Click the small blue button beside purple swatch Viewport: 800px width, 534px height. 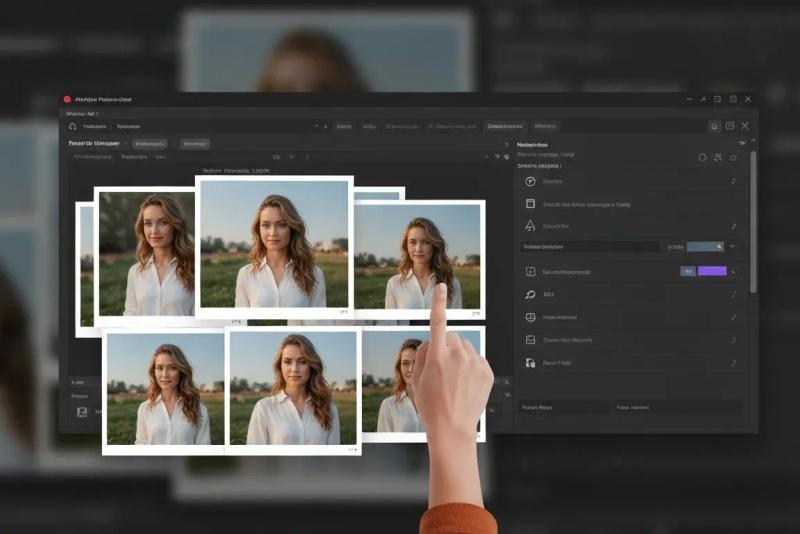[688, 271]
